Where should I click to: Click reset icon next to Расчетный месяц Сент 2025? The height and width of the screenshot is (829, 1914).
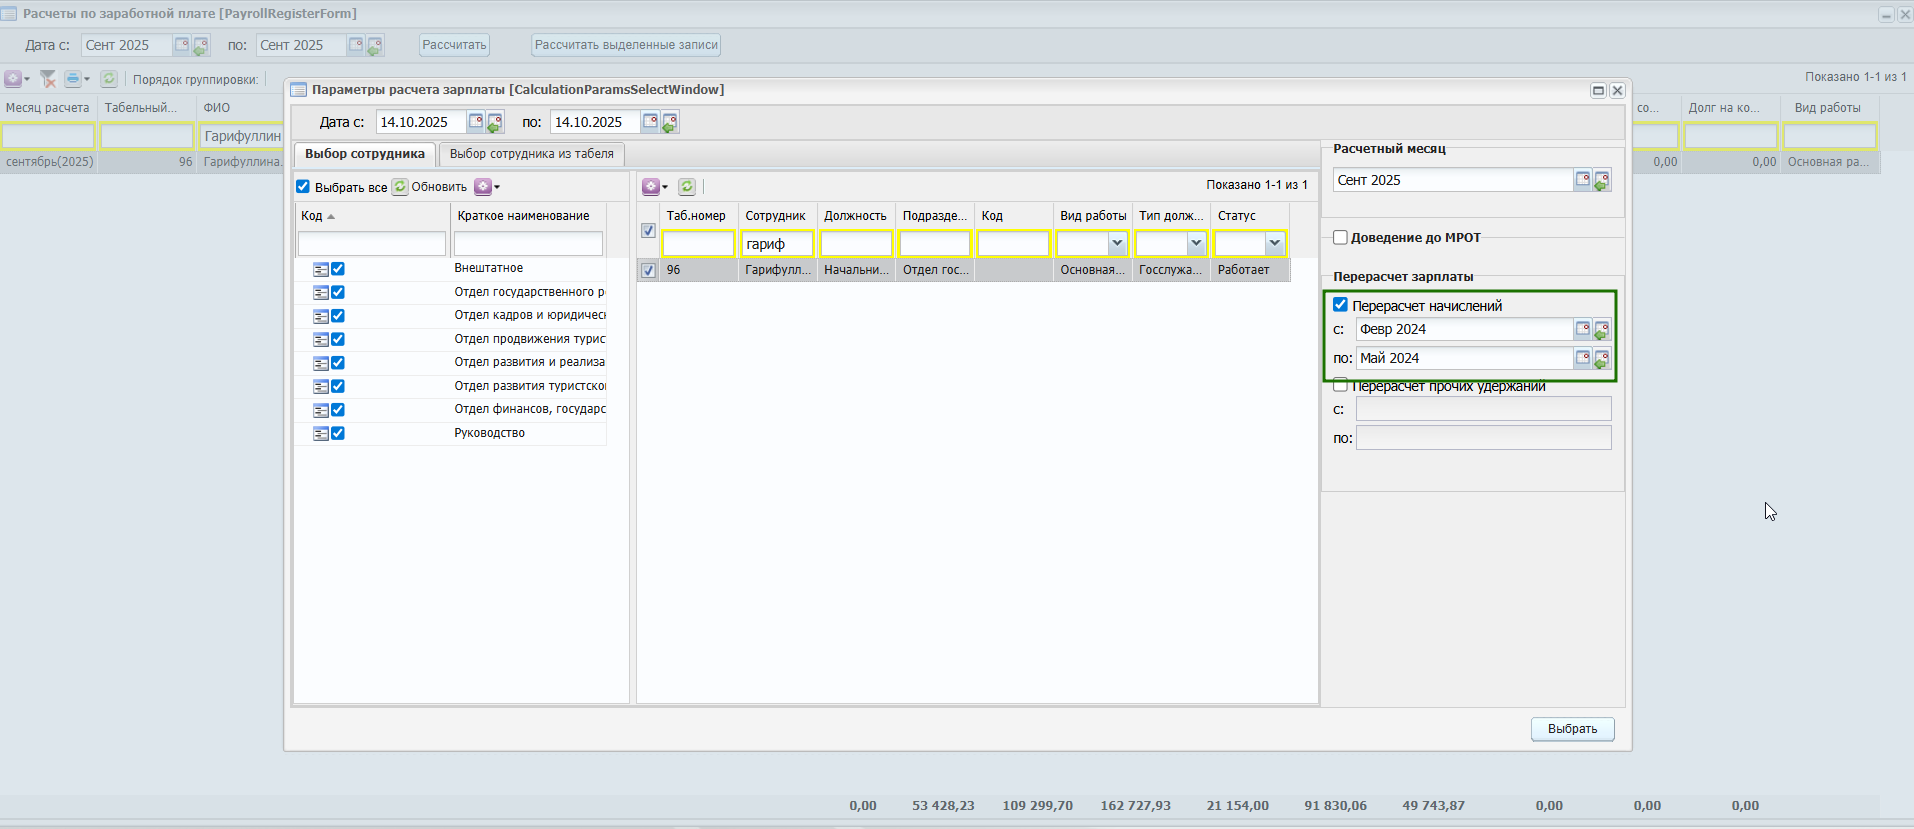click(x=1601, y=181)
